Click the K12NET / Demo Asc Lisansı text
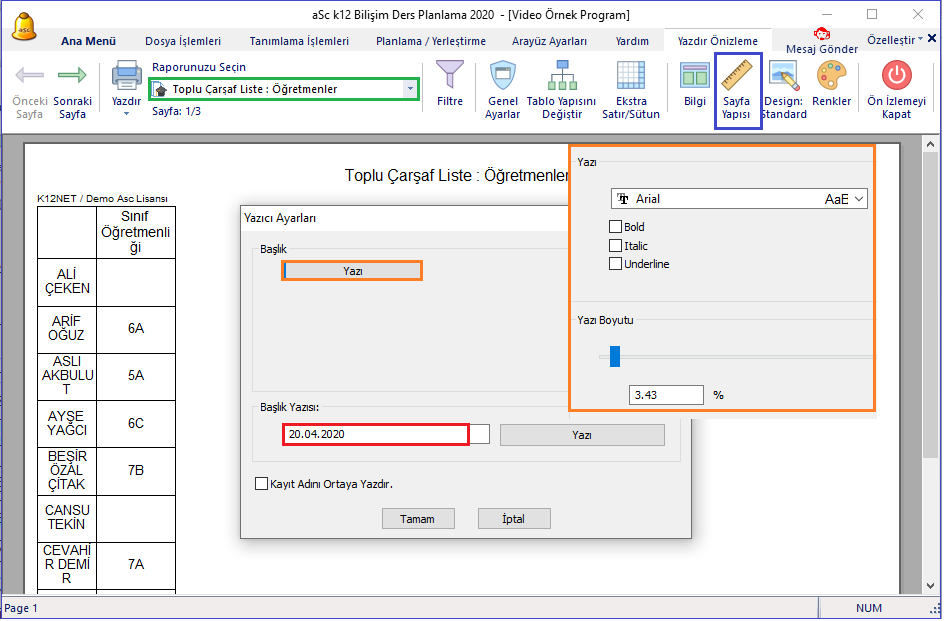Viewport: 944px width, 621px height. pos(102,199)
